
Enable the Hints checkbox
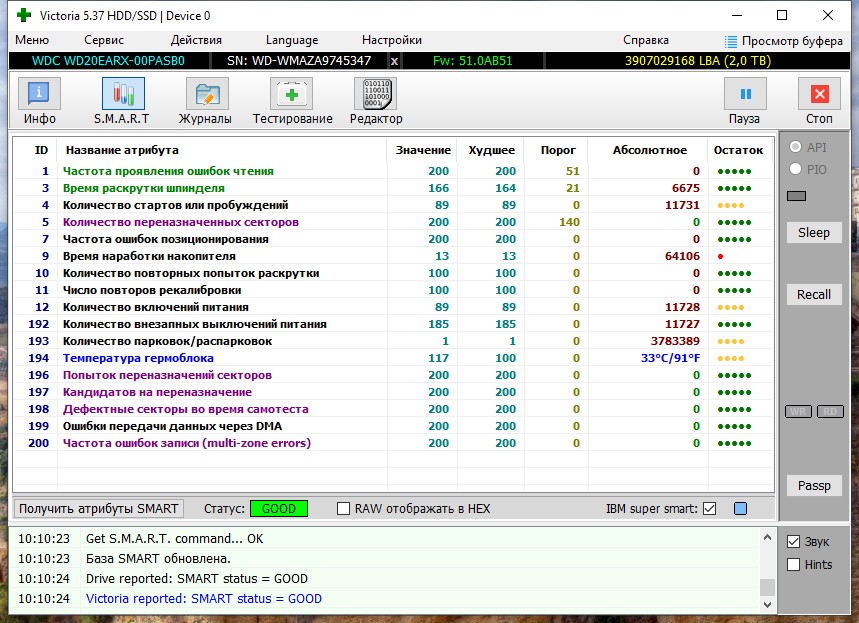click(x=793, y=564)
